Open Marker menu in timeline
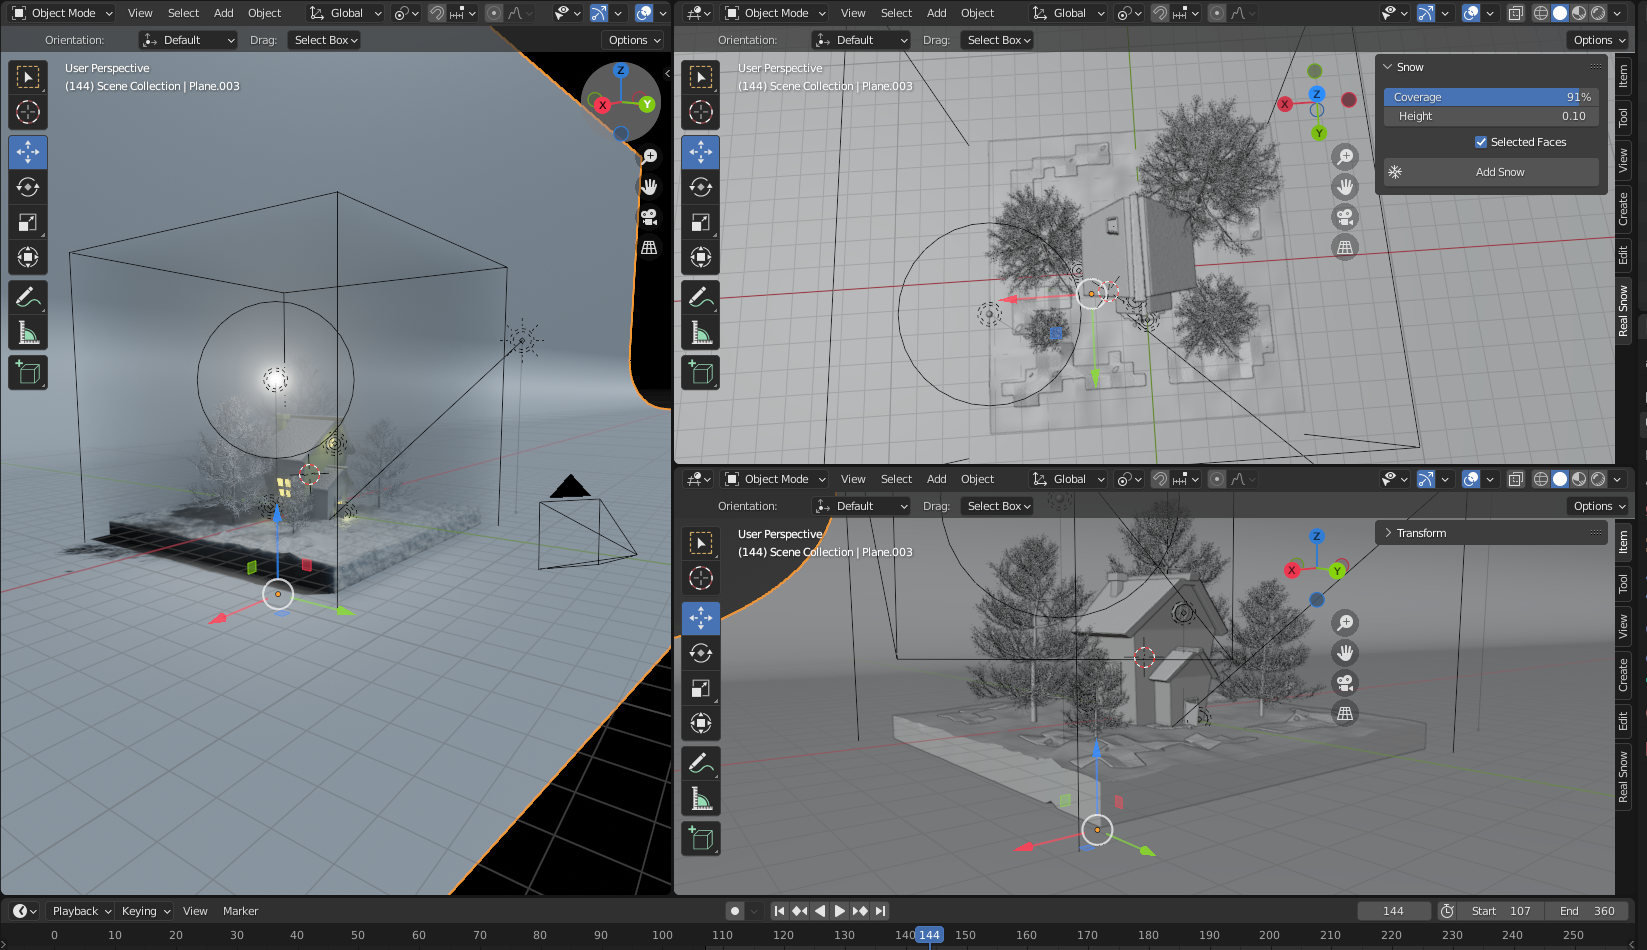 240,911
